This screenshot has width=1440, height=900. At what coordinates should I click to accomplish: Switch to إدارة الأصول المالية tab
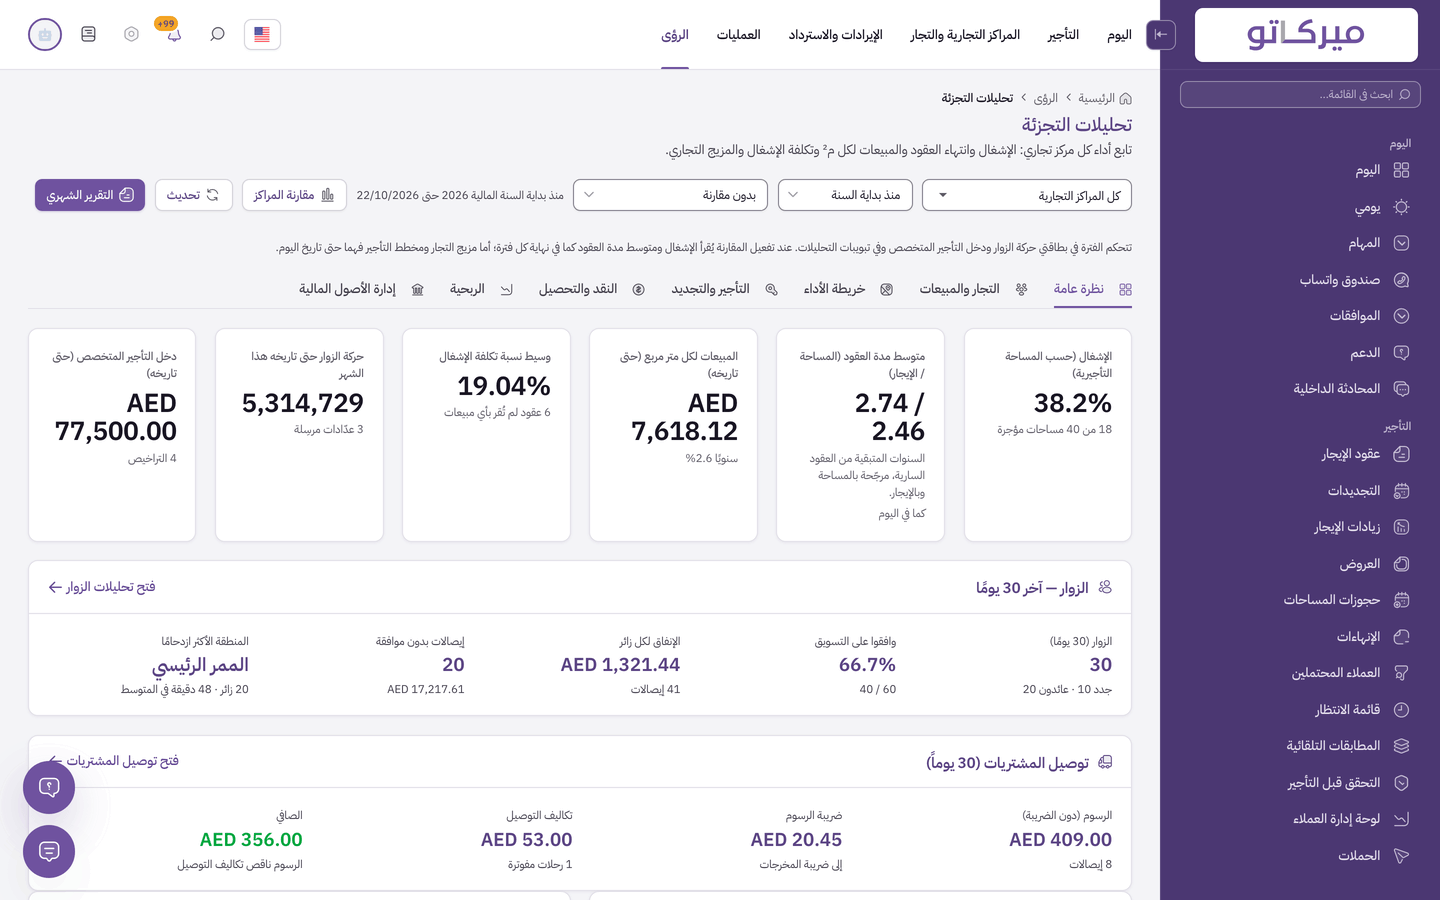[362, 289]
